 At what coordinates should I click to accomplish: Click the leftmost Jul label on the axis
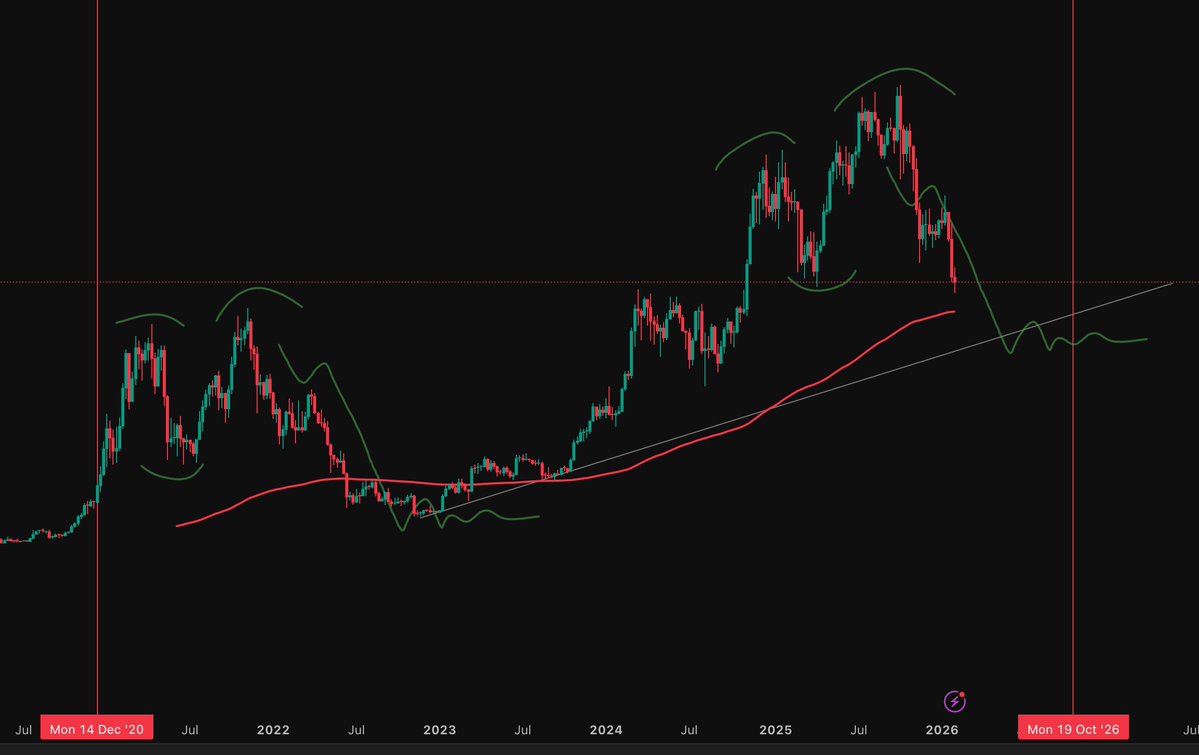tap(24, 730)
